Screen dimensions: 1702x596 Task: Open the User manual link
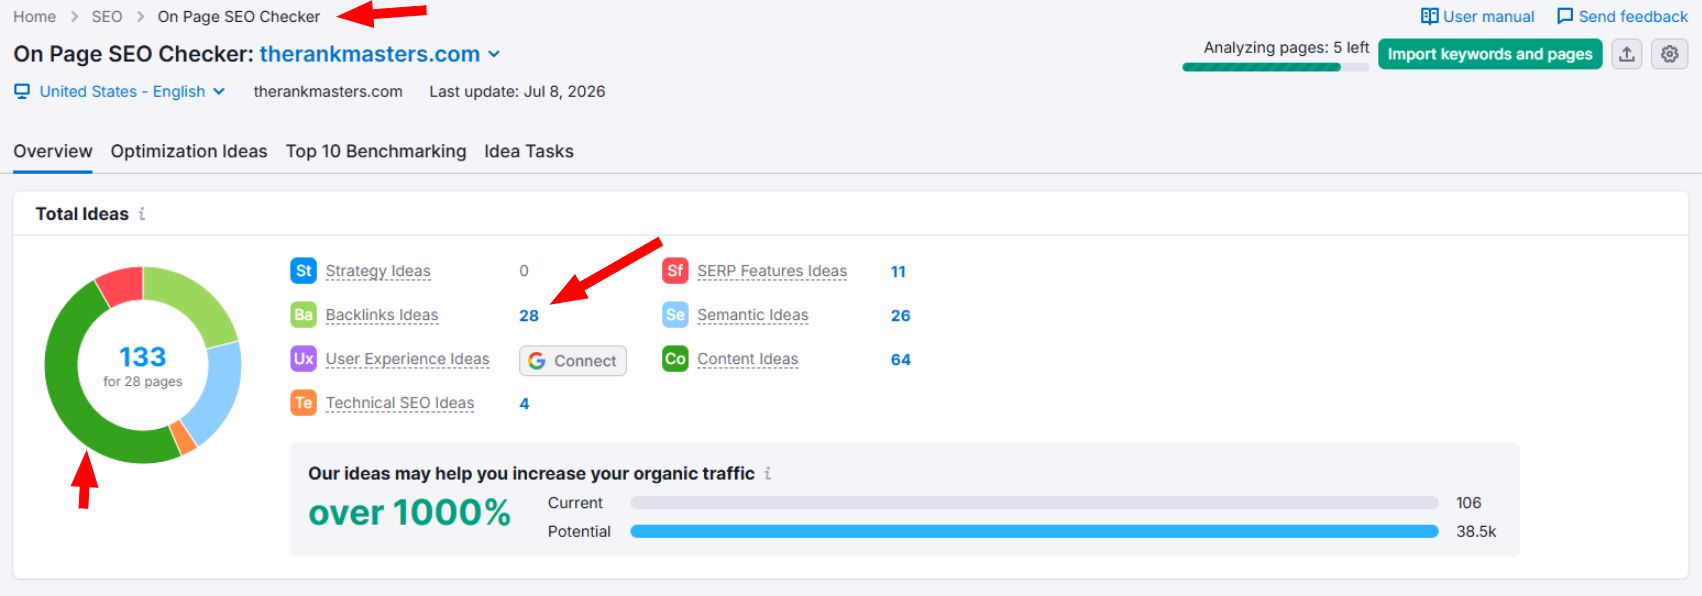coord(1478,16)
